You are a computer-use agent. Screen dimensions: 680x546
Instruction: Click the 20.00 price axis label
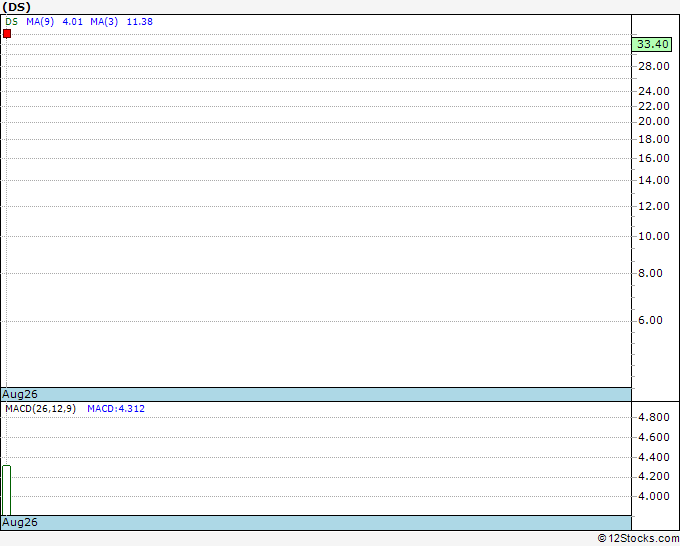point(654,121)
